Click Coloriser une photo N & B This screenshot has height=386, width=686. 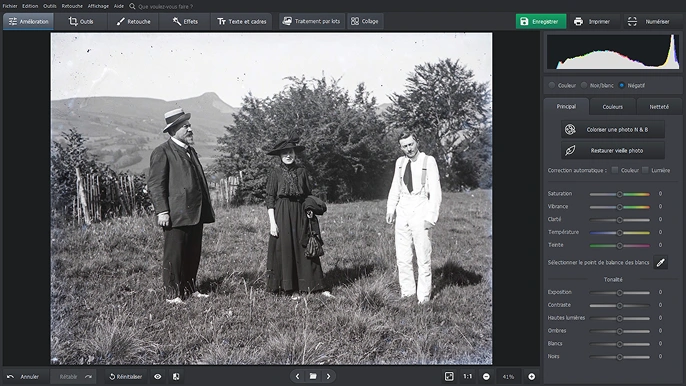[x=613, y=130]
